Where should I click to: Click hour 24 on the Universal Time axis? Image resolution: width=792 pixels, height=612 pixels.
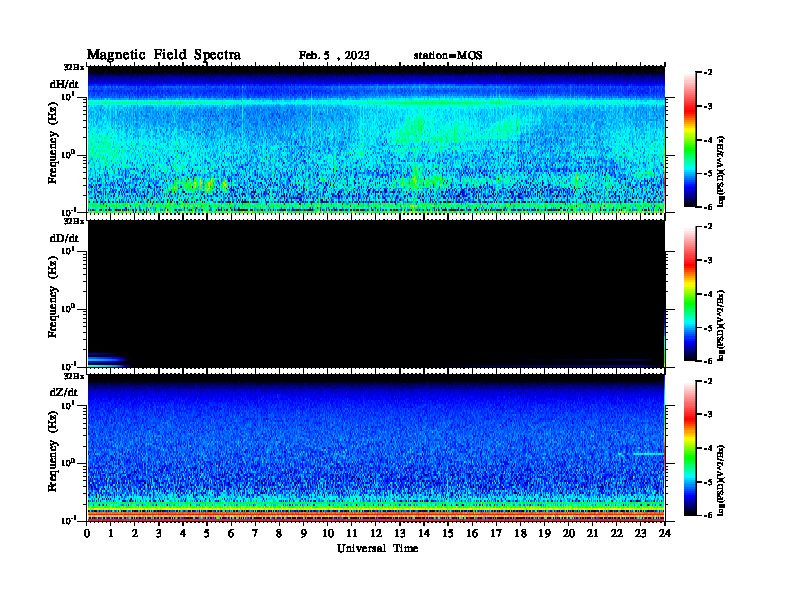click(x=665, y=533)
